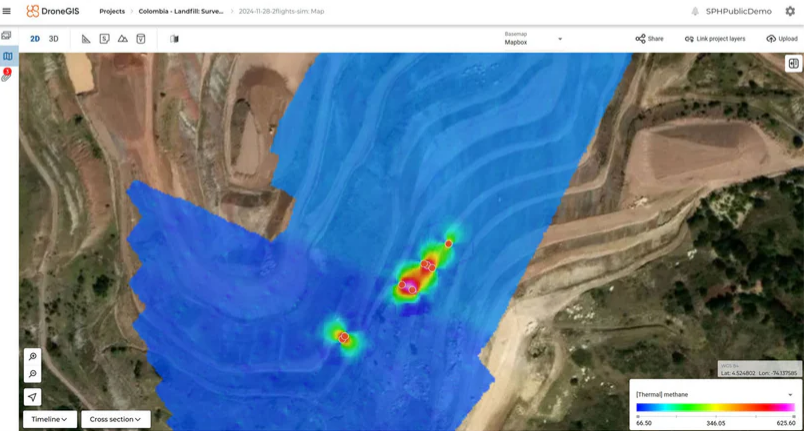Toggle the side panel at map corner

pos(793,63)
